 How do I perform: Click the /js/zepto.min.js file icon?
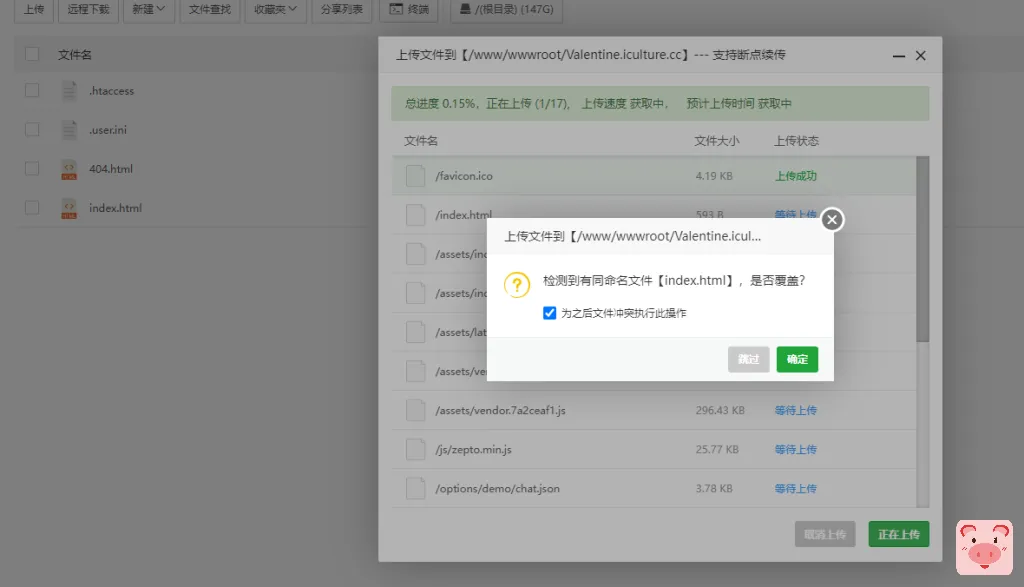pyautogui.click(x=415, y=449)
